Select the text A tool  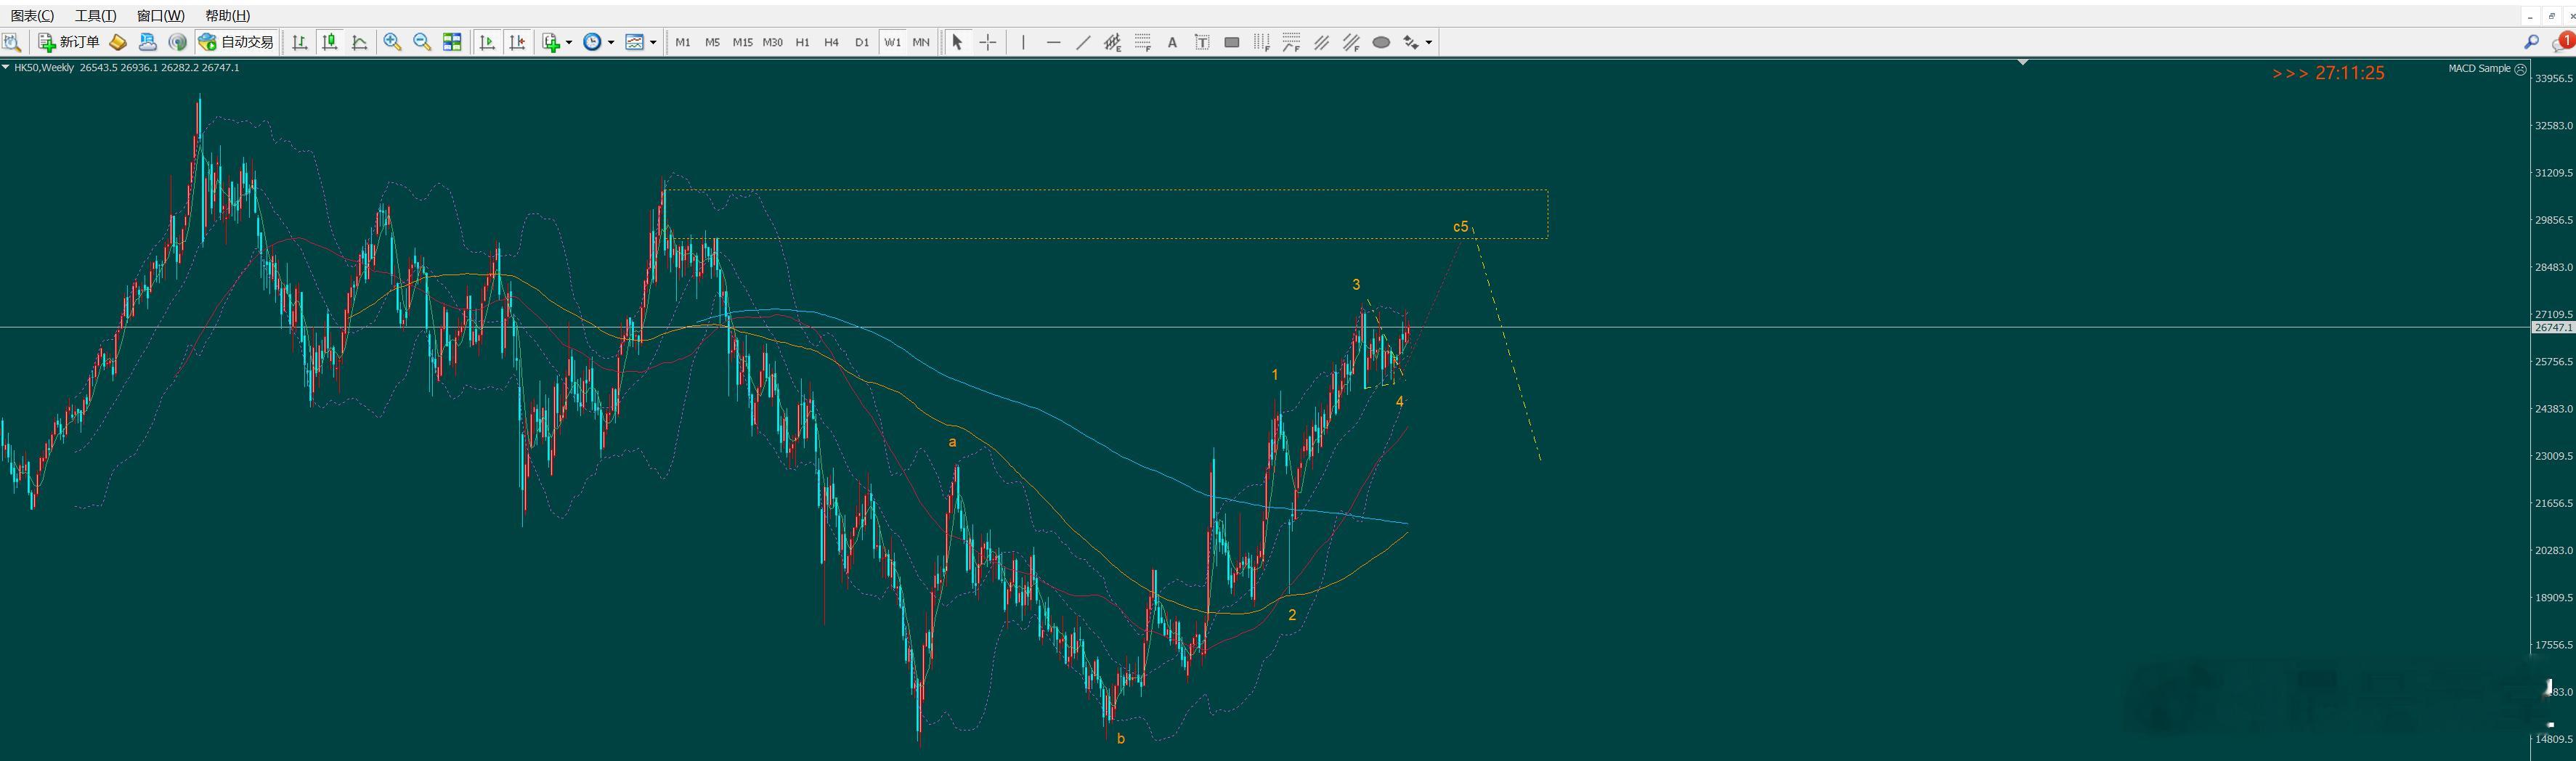[1172, 42]
